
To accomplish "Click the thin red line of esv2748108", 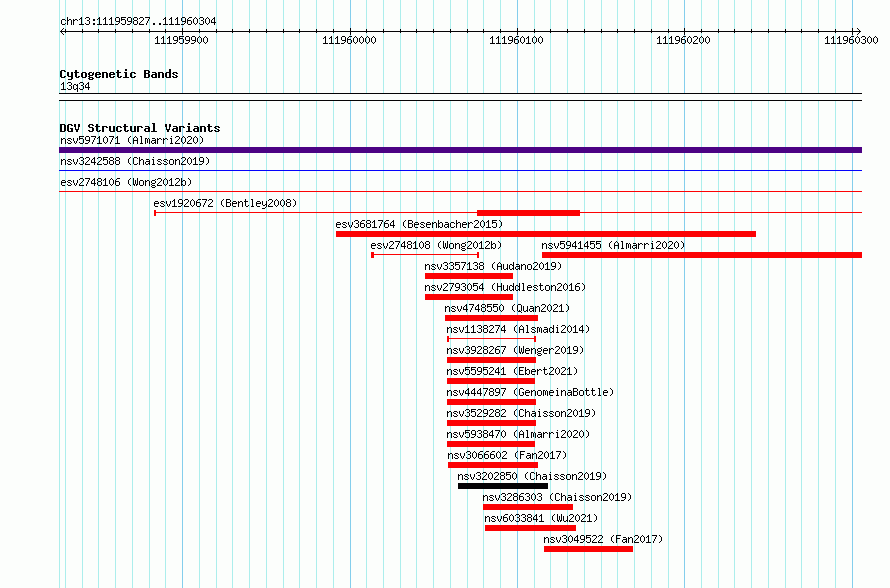I will [x=425, y=255].
